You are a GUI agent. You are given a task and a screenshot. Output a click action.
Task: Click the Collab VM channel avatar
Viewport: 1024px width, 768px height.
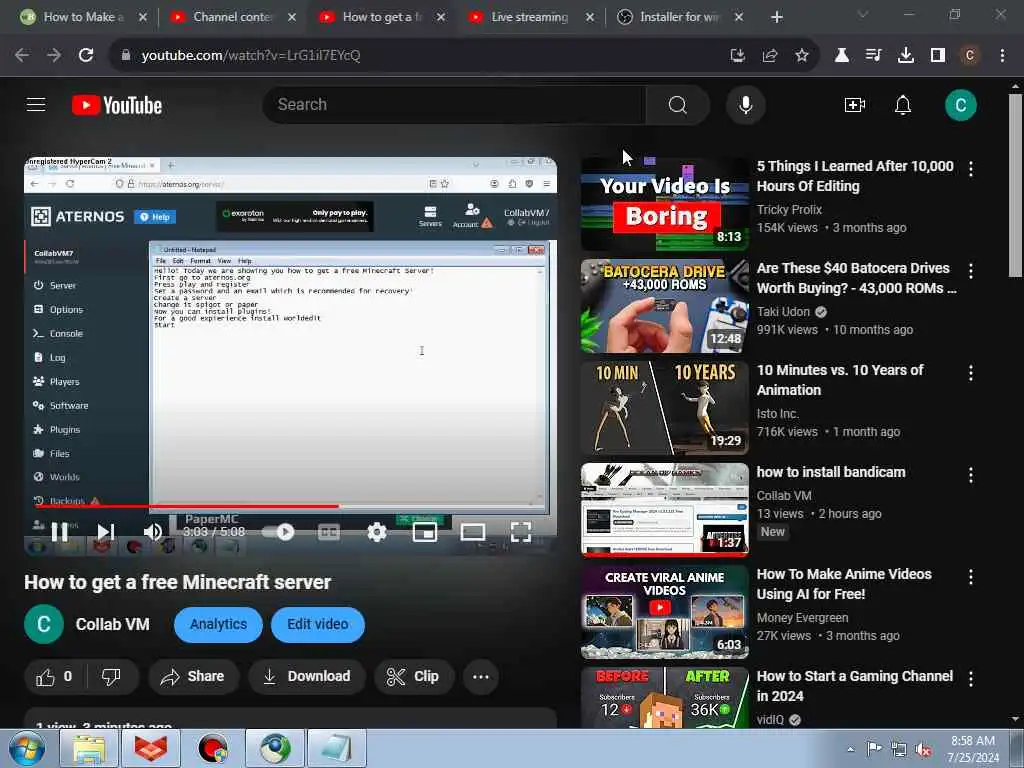44,624
